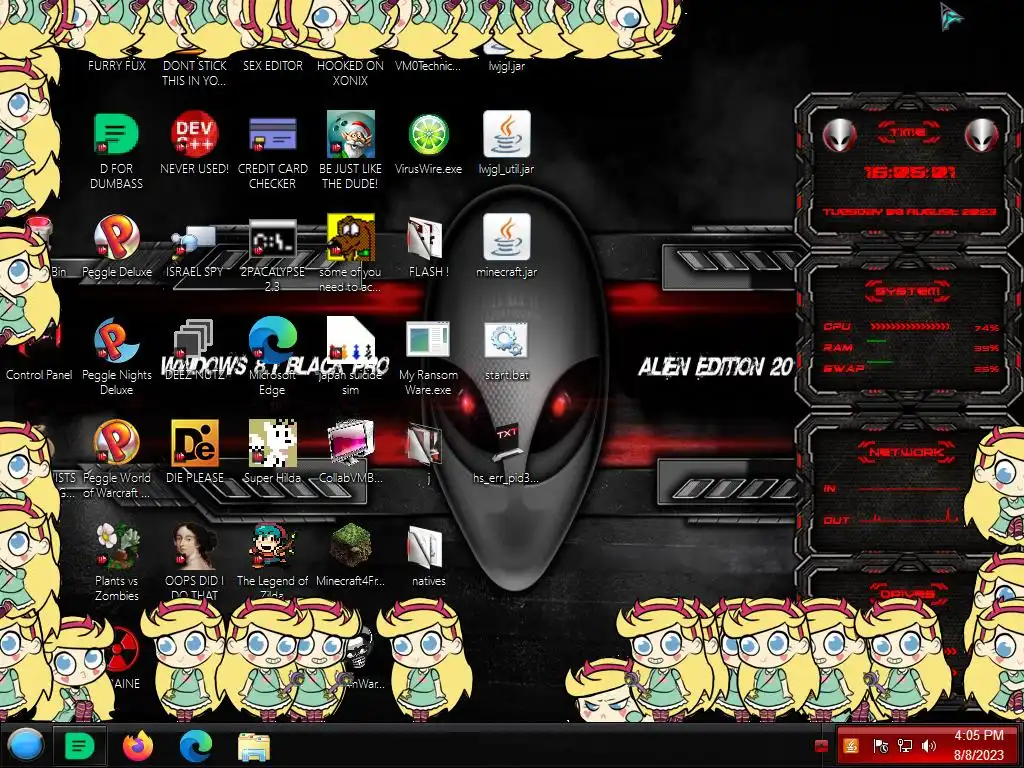
Task: Open the natives folder
Action: (425, 547)
